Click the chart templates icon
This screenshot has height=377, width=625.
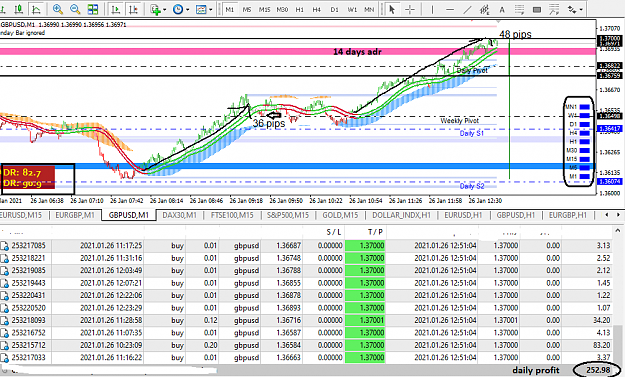coord(201,9)
